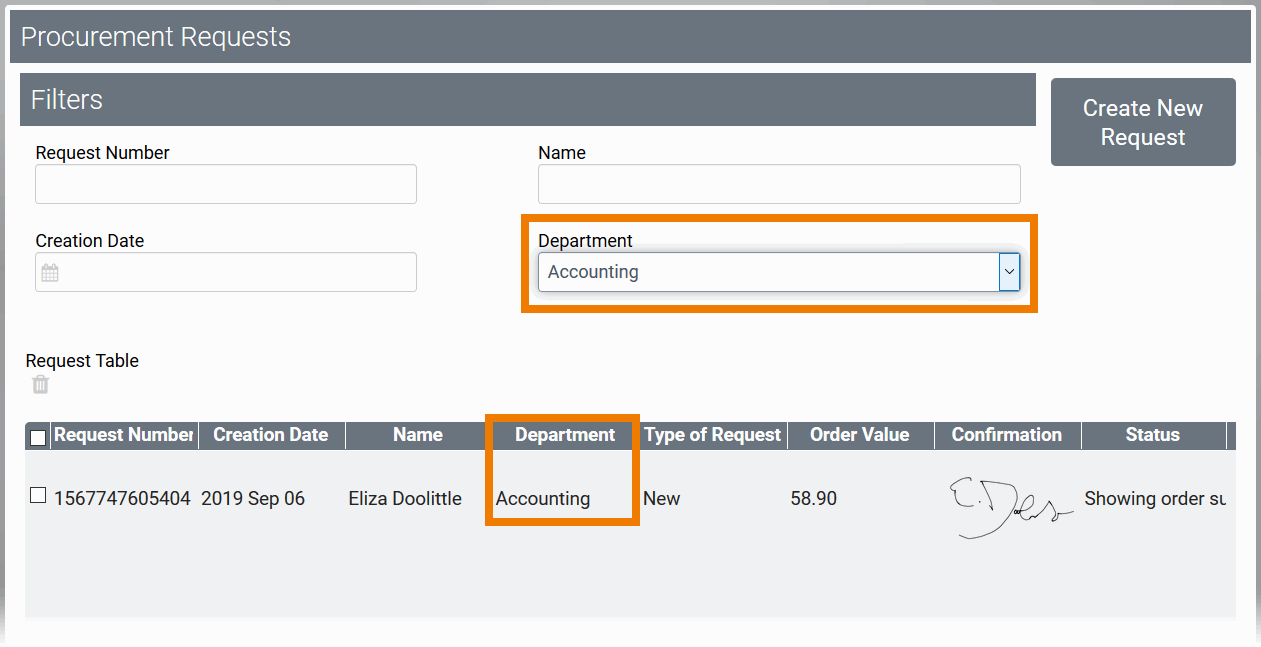Expand the Department dropdown arrow

pos(1009,271)
